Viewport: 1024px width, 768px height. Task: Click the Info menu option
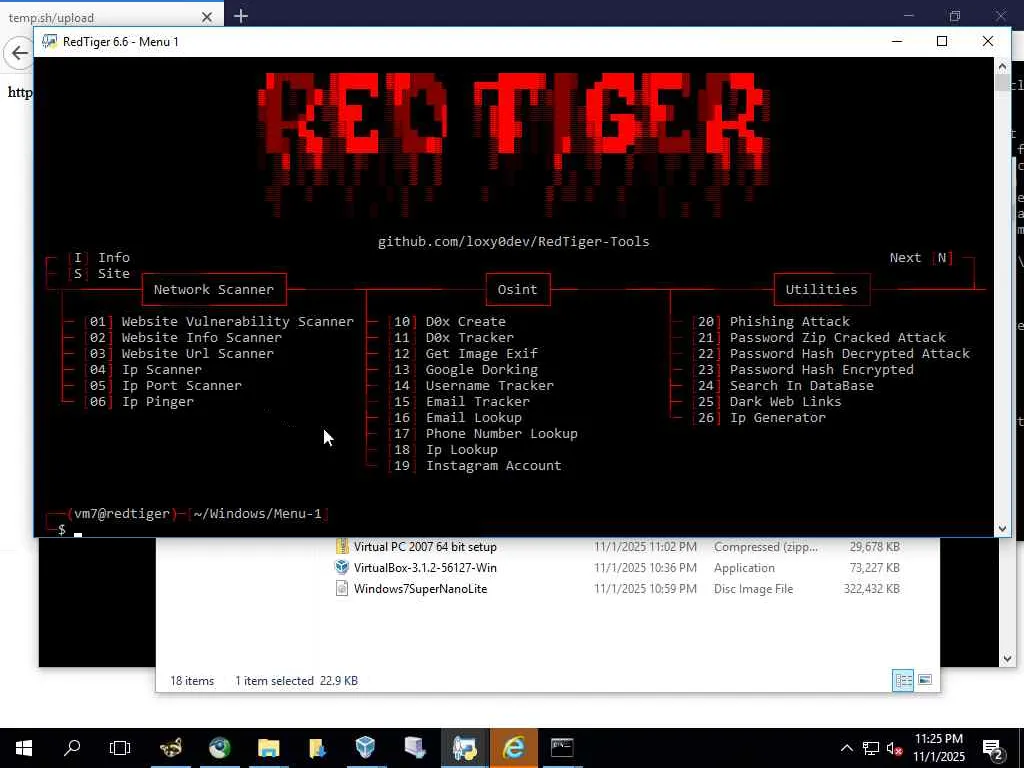(x=99, y=257)
